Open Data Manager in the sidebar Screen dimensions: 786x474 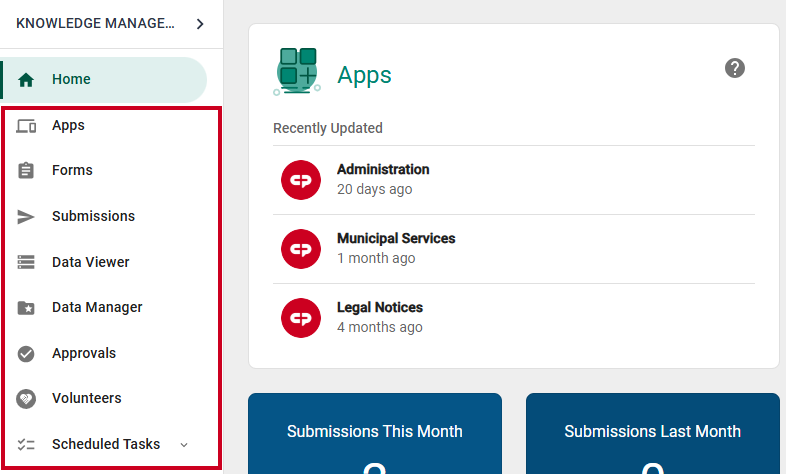[97, 308]
